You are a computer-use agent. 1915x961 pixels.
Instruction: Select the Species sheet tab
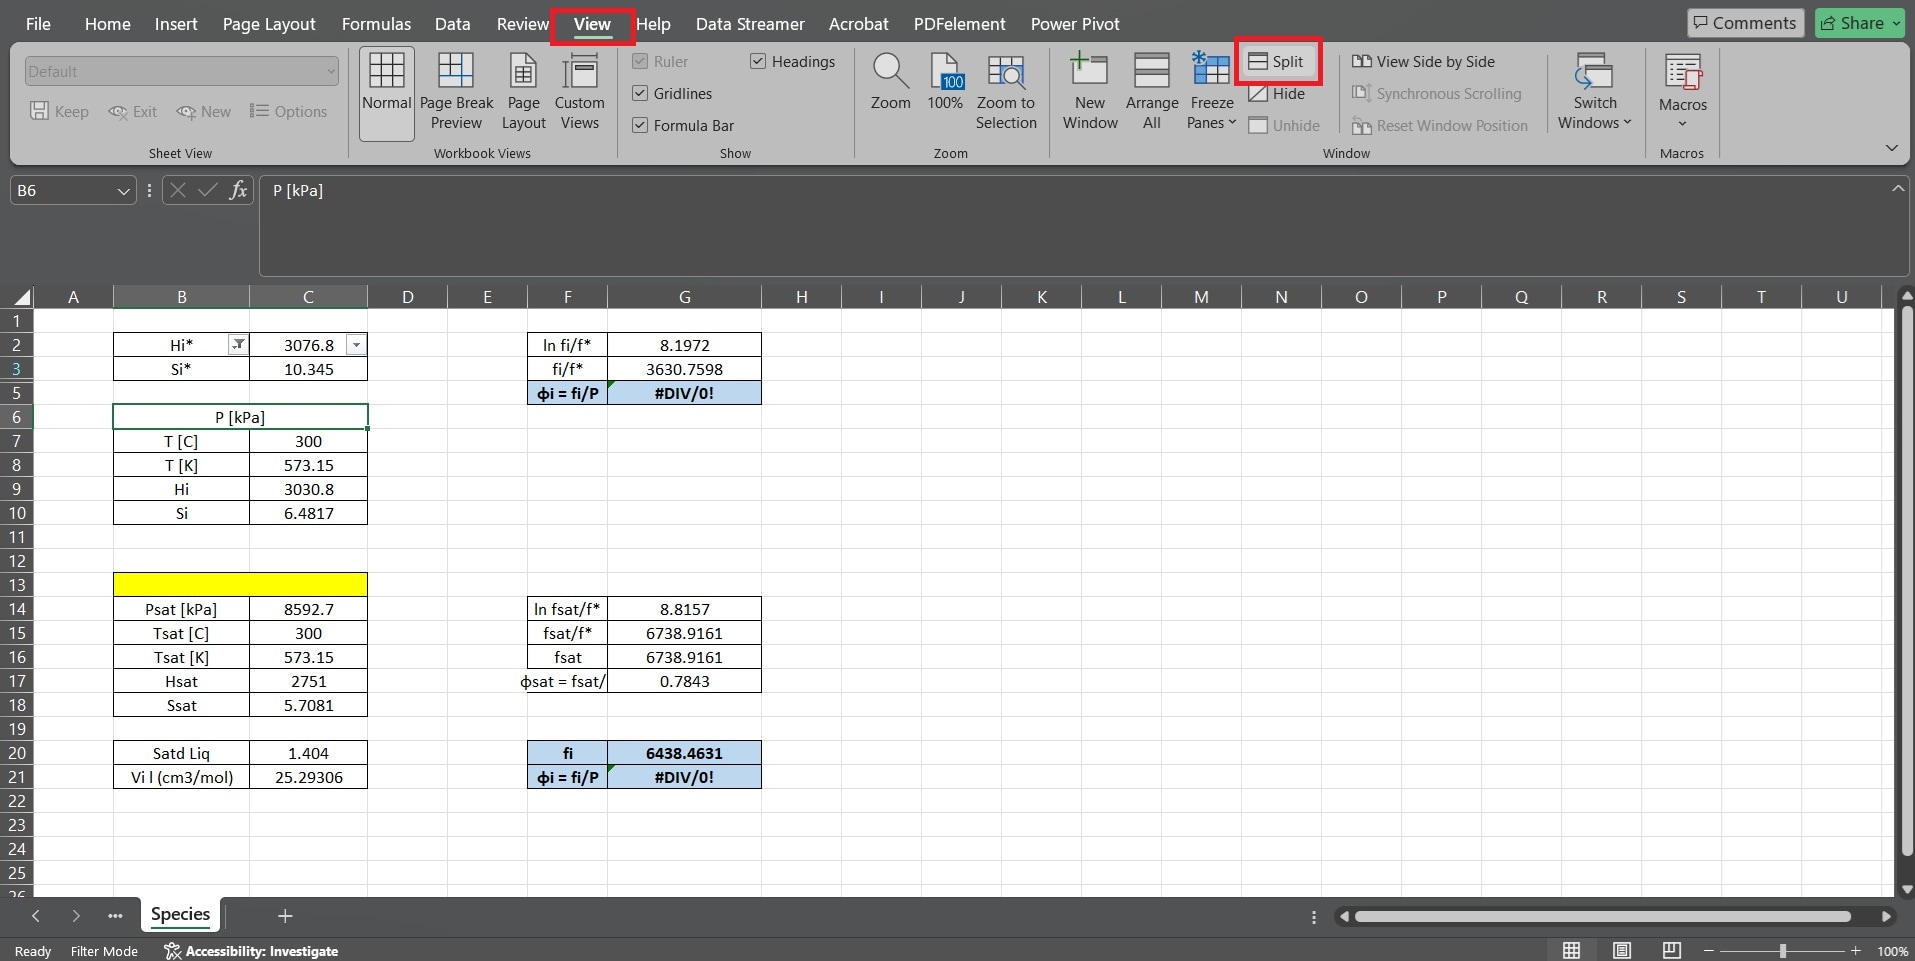(x=180, y=914)
